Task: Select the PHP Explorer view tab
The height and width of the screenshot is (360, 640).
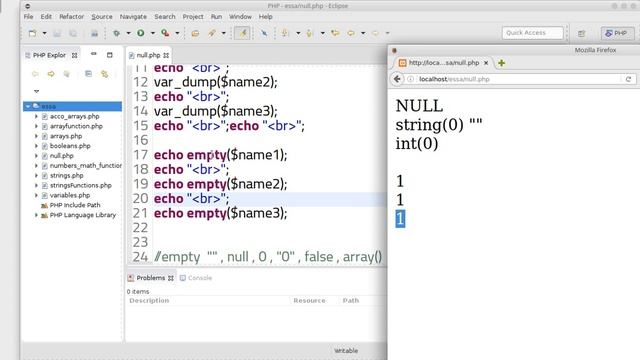Action: (x=50, y=55)
